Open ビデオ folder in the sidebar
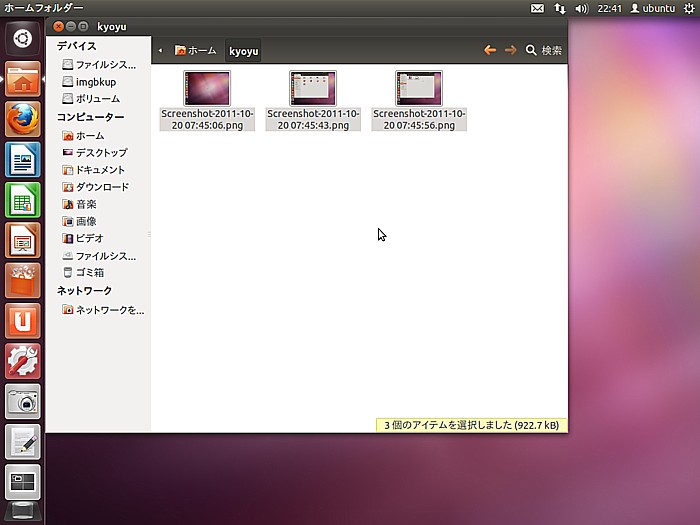The height and width of the screenshot is (525, 700). [x=83, y=238]
